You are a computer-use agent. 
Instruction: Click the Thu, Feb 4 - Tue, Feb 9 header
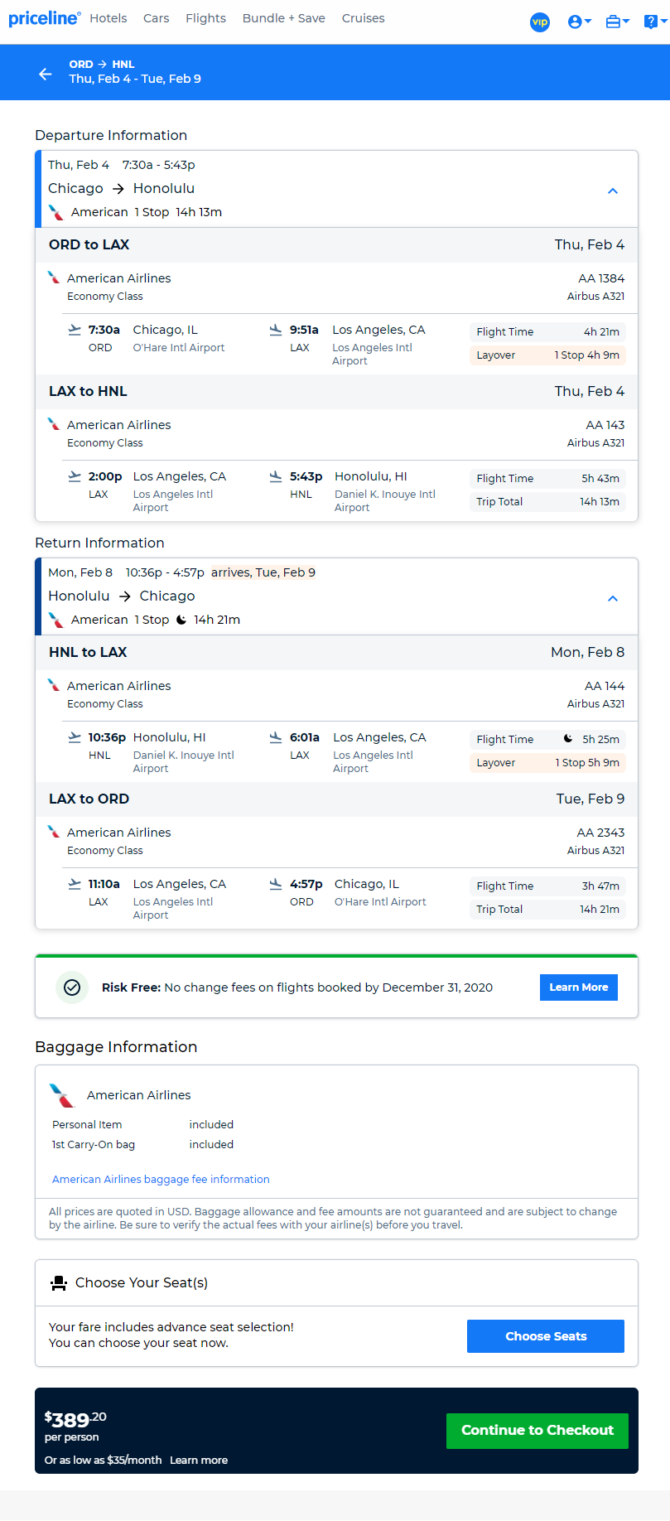pos(135,79)
